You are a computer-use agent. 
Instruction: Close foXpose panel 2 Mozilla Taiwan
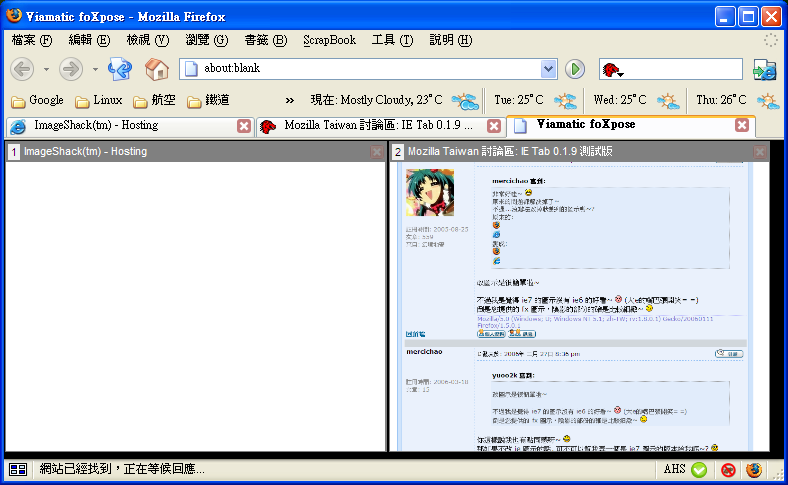760,152
